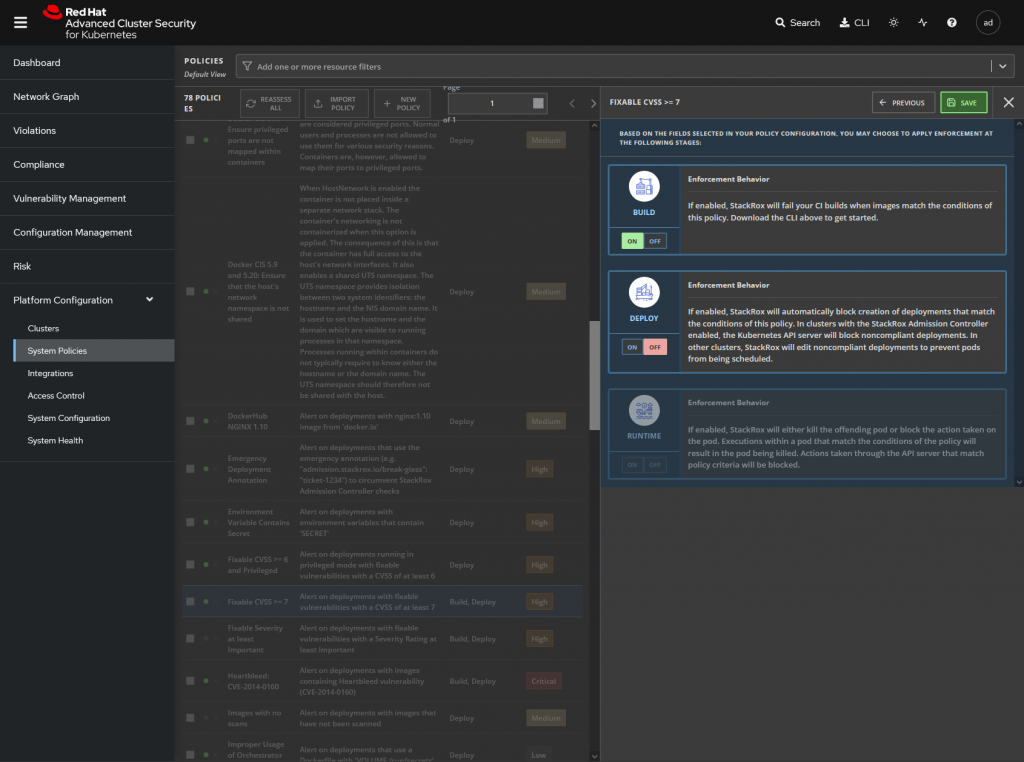The width and height of the screenshot is (1024, 762).
Task: Go to the next policies page arrow
Action: coord(593,103)
